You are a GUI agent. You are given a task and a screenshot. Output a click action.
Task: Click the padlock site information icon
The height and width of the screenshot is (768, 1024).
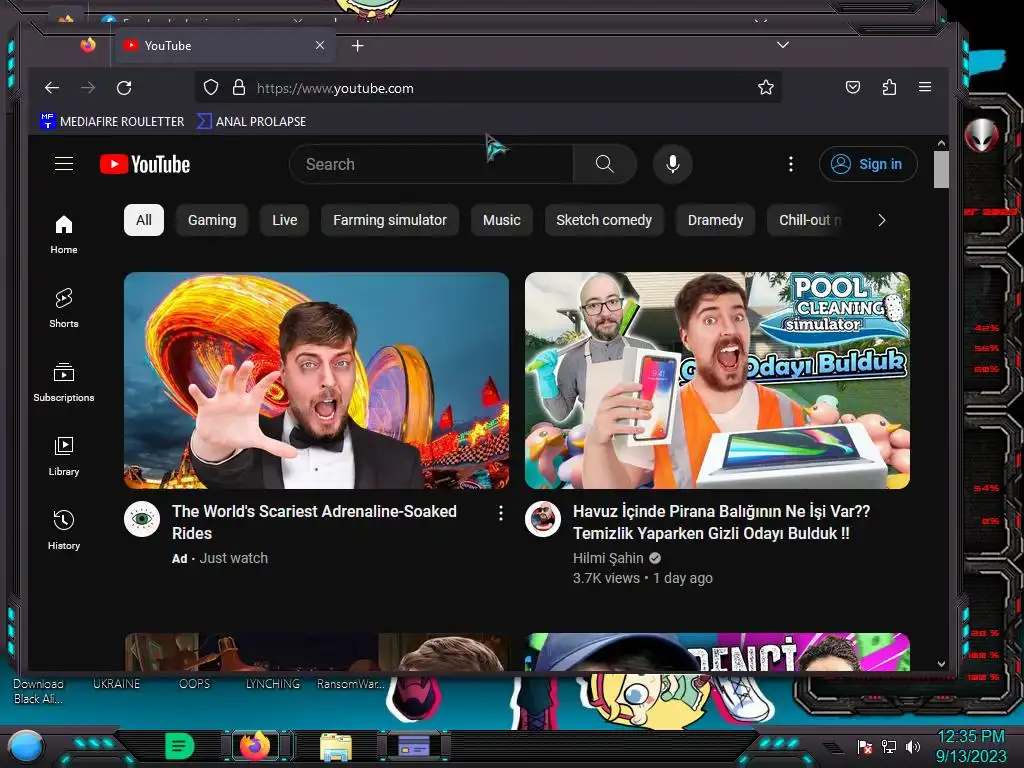(x=239, y=88)
